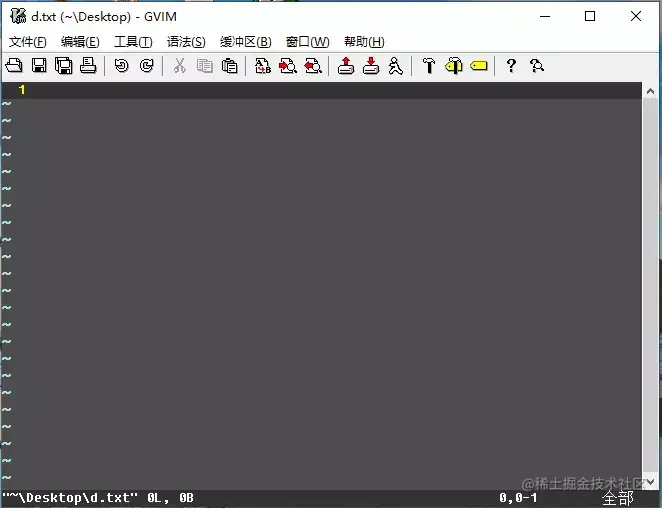Open the 文件(F) menu
The width and height of the screenshot is (662, 508).
point(28,42)
